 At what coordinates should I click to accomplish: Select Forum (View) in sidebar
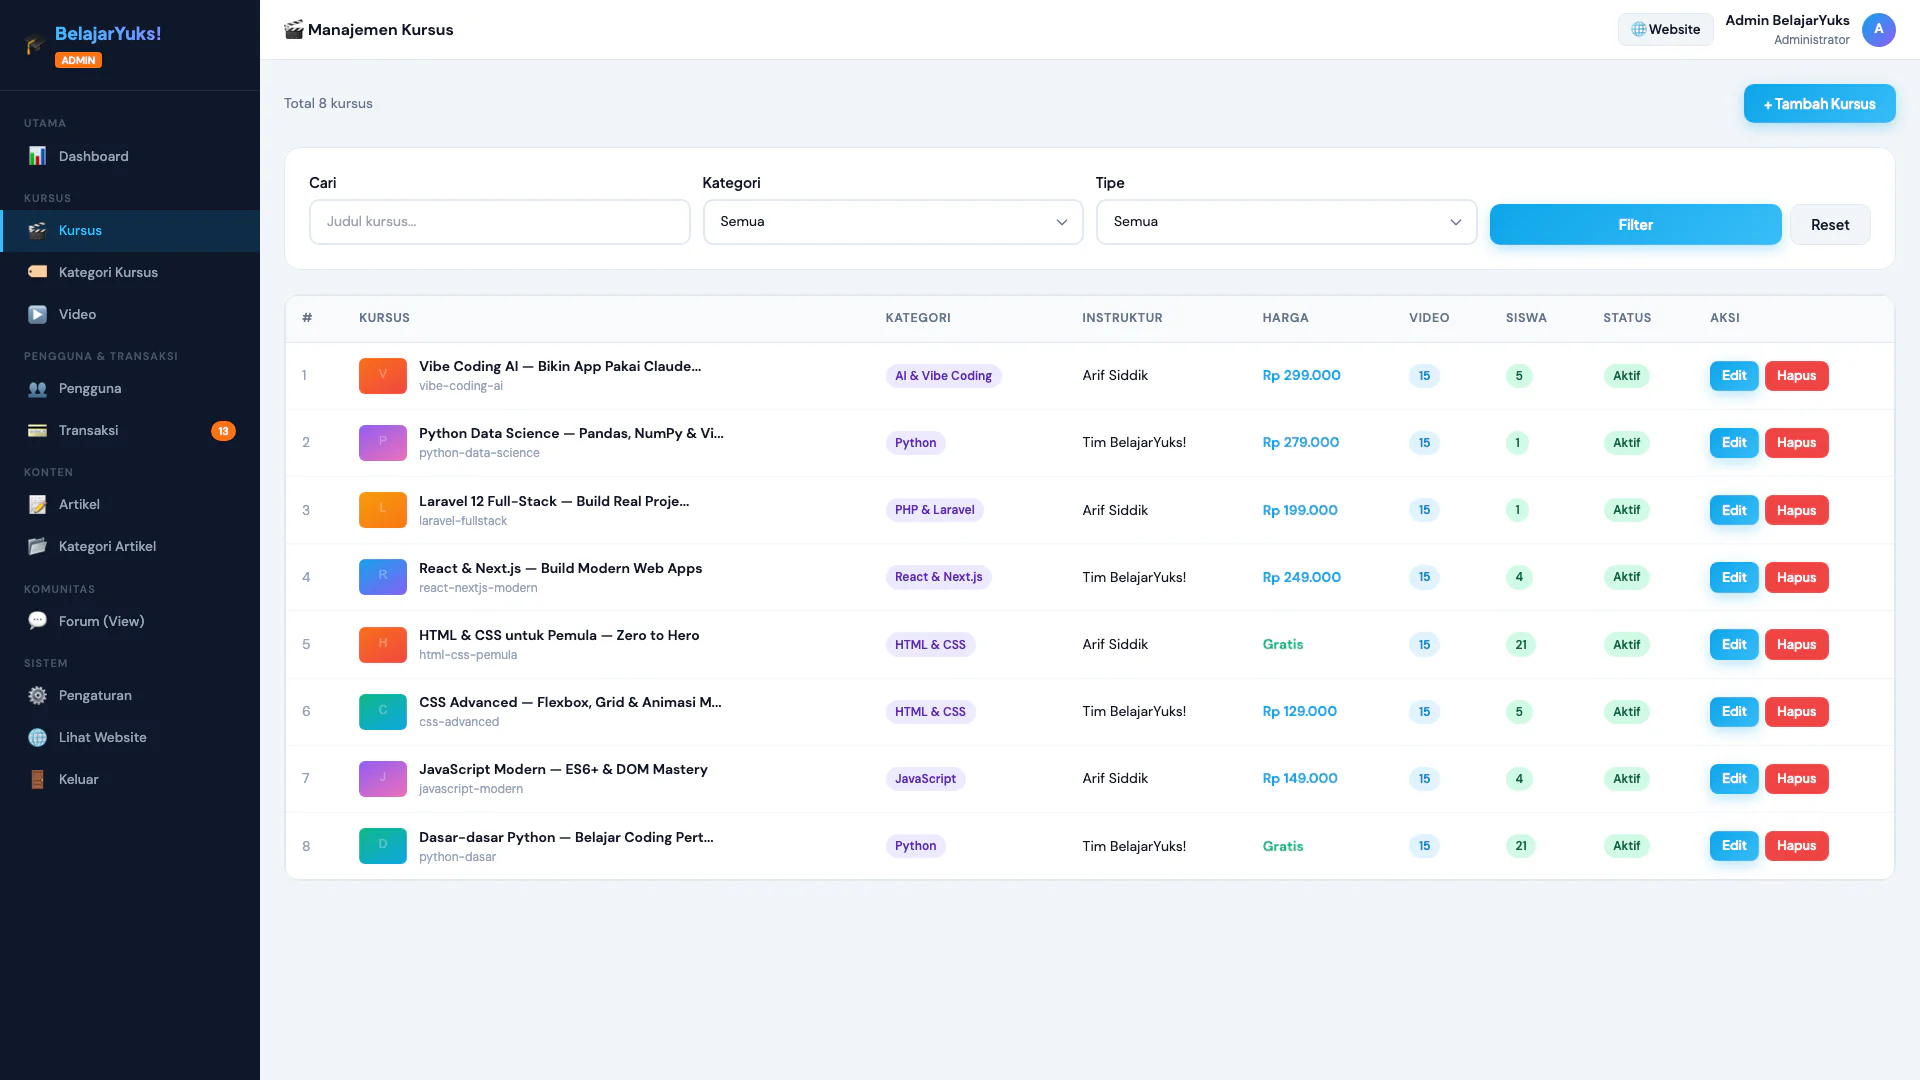130,620
